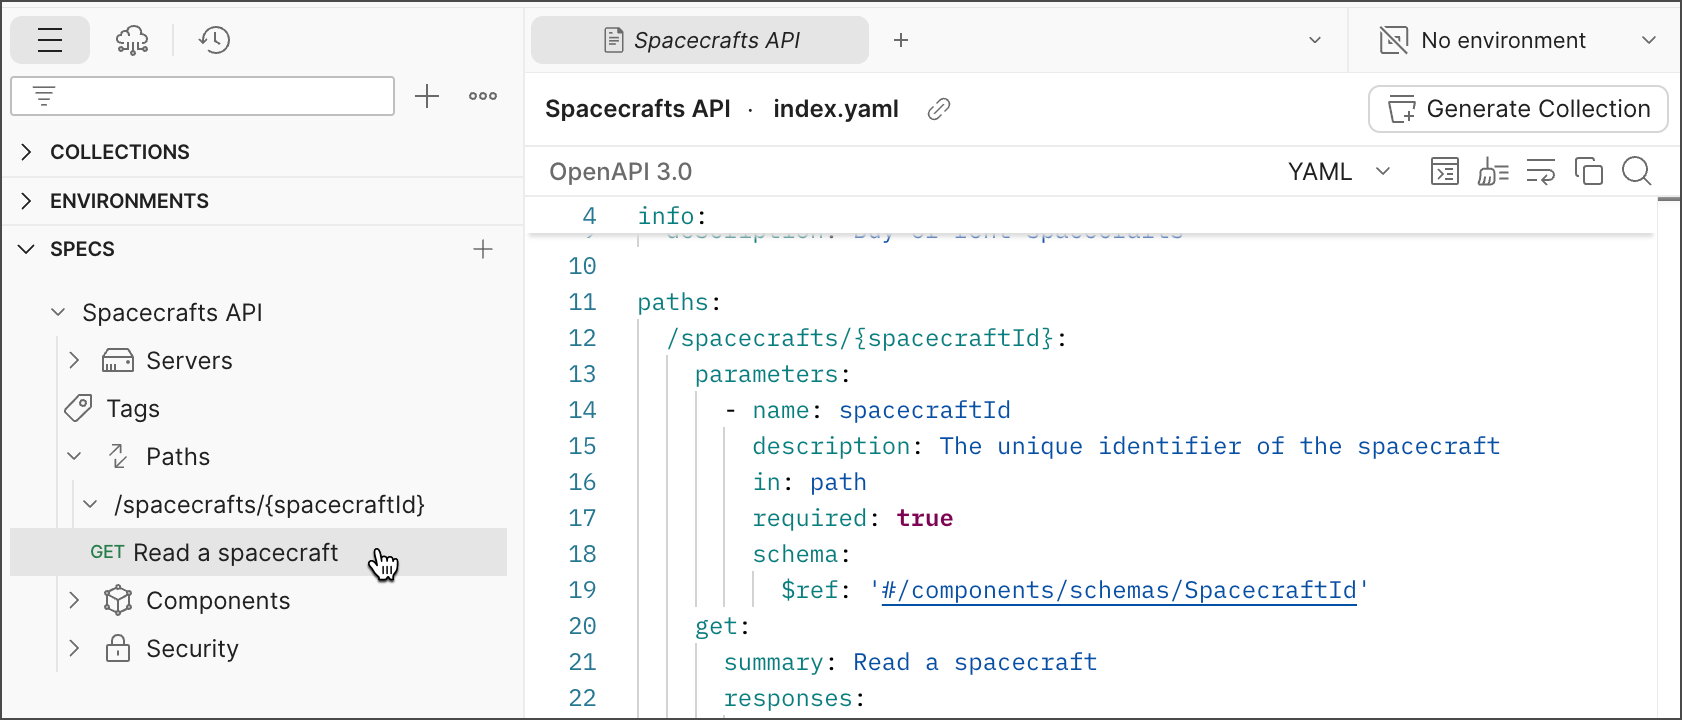Click the beautify broom icon
Image resolution: width=1682 pixels, height=720 pixels.
(1493, 172)
